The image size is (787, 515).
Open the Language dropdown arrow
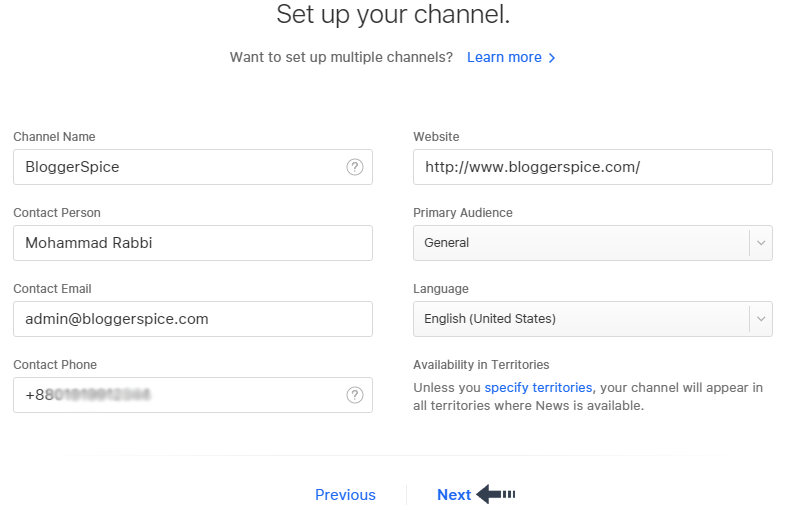pos(761,319)
